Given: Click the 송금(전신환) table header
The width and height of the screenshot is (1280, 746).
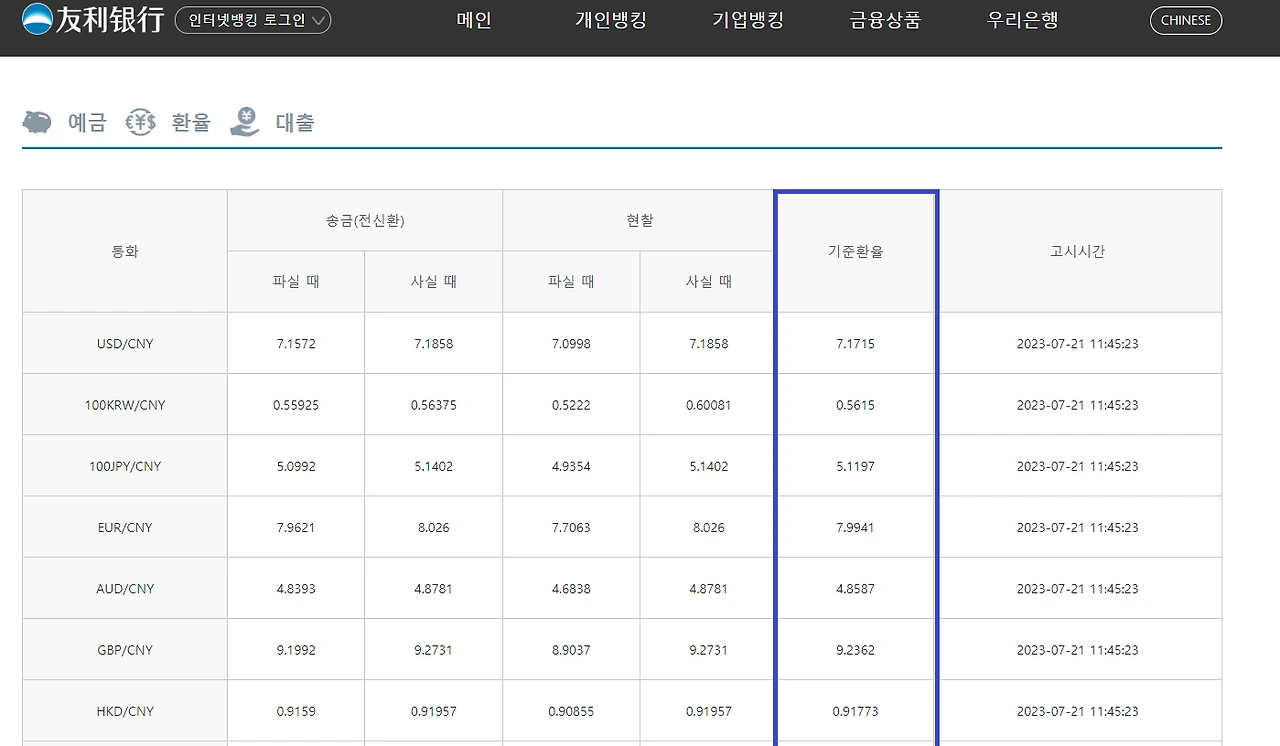Looking at the screenshot, I should (364, 220).
